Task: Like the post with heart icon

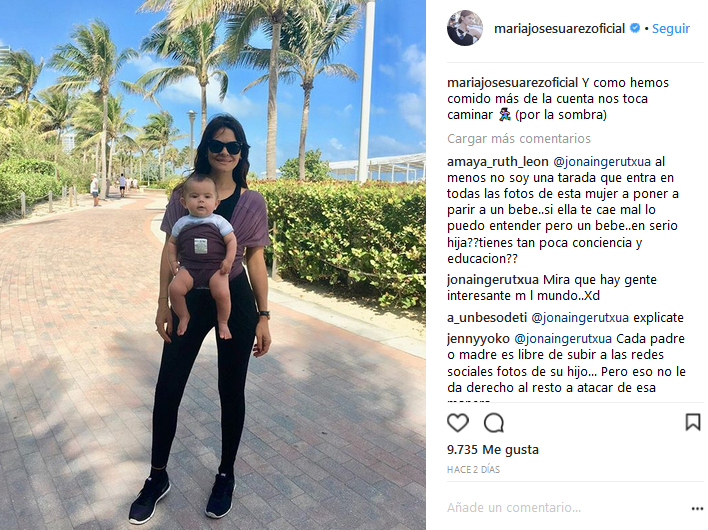Action: click(x=457, y=423)
